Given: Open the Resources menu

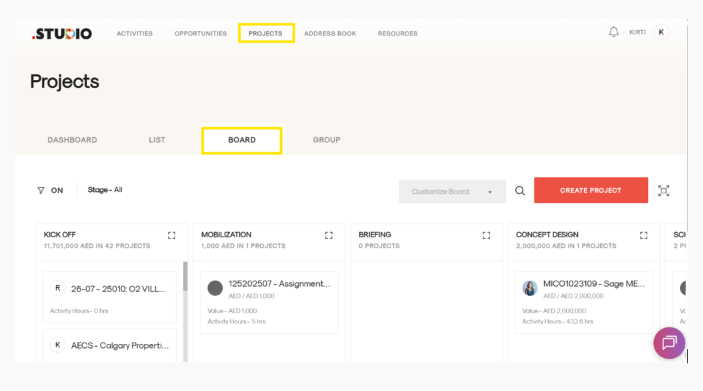Looking at the screenshot, I should (x=397, y=34).
